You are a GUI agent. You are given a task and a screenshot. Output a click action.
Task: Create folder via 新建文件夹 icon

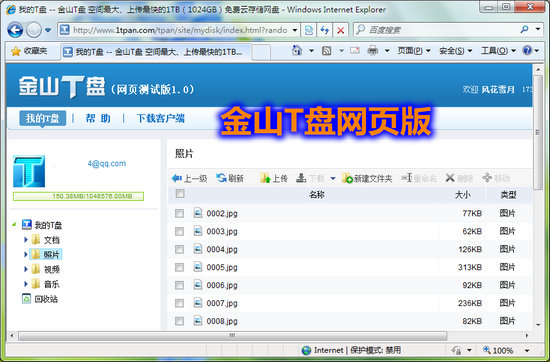pos(347,178)
